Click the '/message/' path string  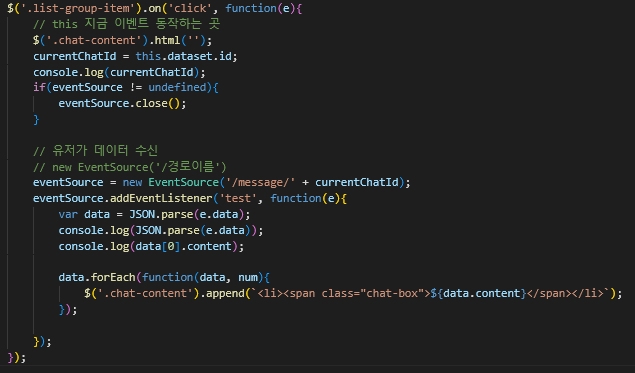260,183
